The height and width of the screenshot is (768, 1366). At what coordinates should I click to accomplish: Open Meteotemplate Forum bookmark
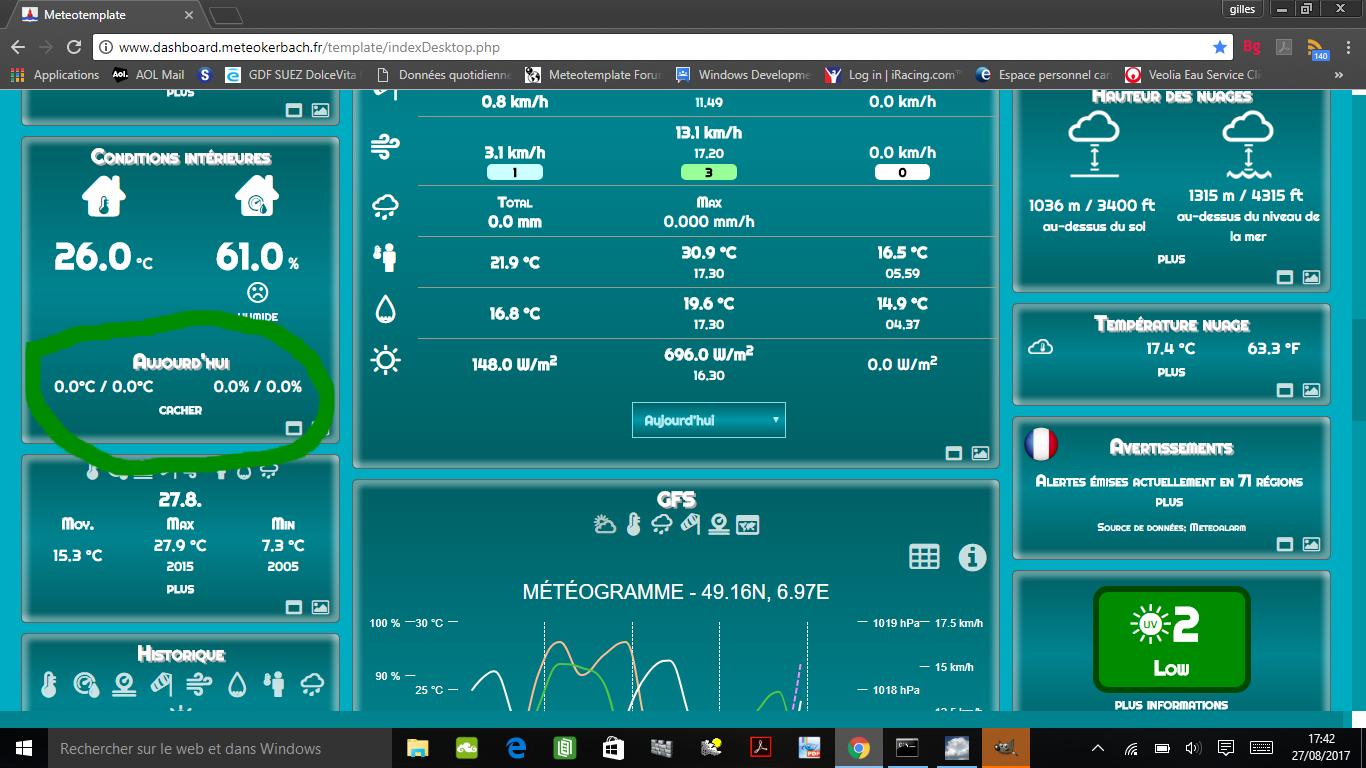click(592, 75)
